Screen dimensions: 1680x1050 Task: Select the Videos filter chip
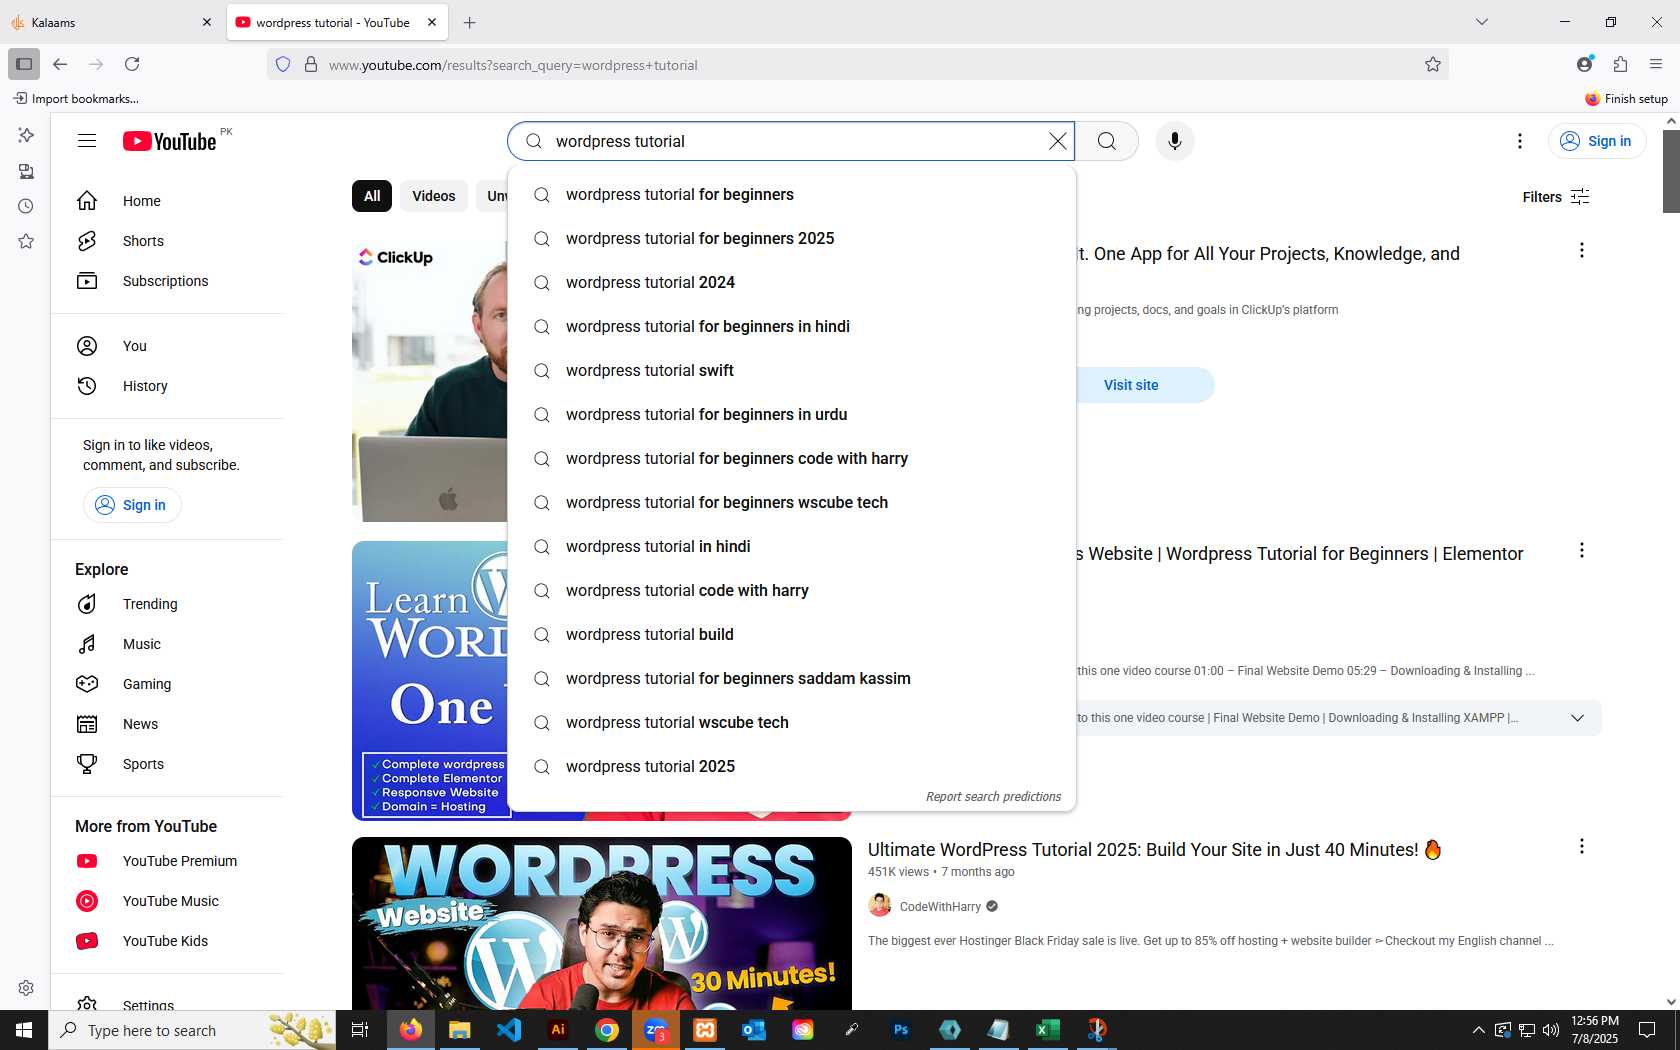coord(434,196)
